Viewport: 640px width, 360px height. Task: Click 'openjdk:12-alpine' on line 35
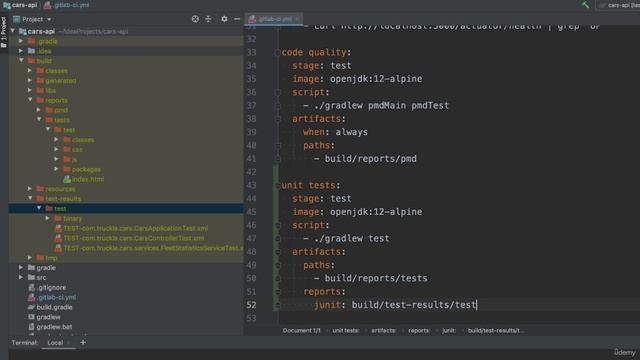[x=376, y=79]
